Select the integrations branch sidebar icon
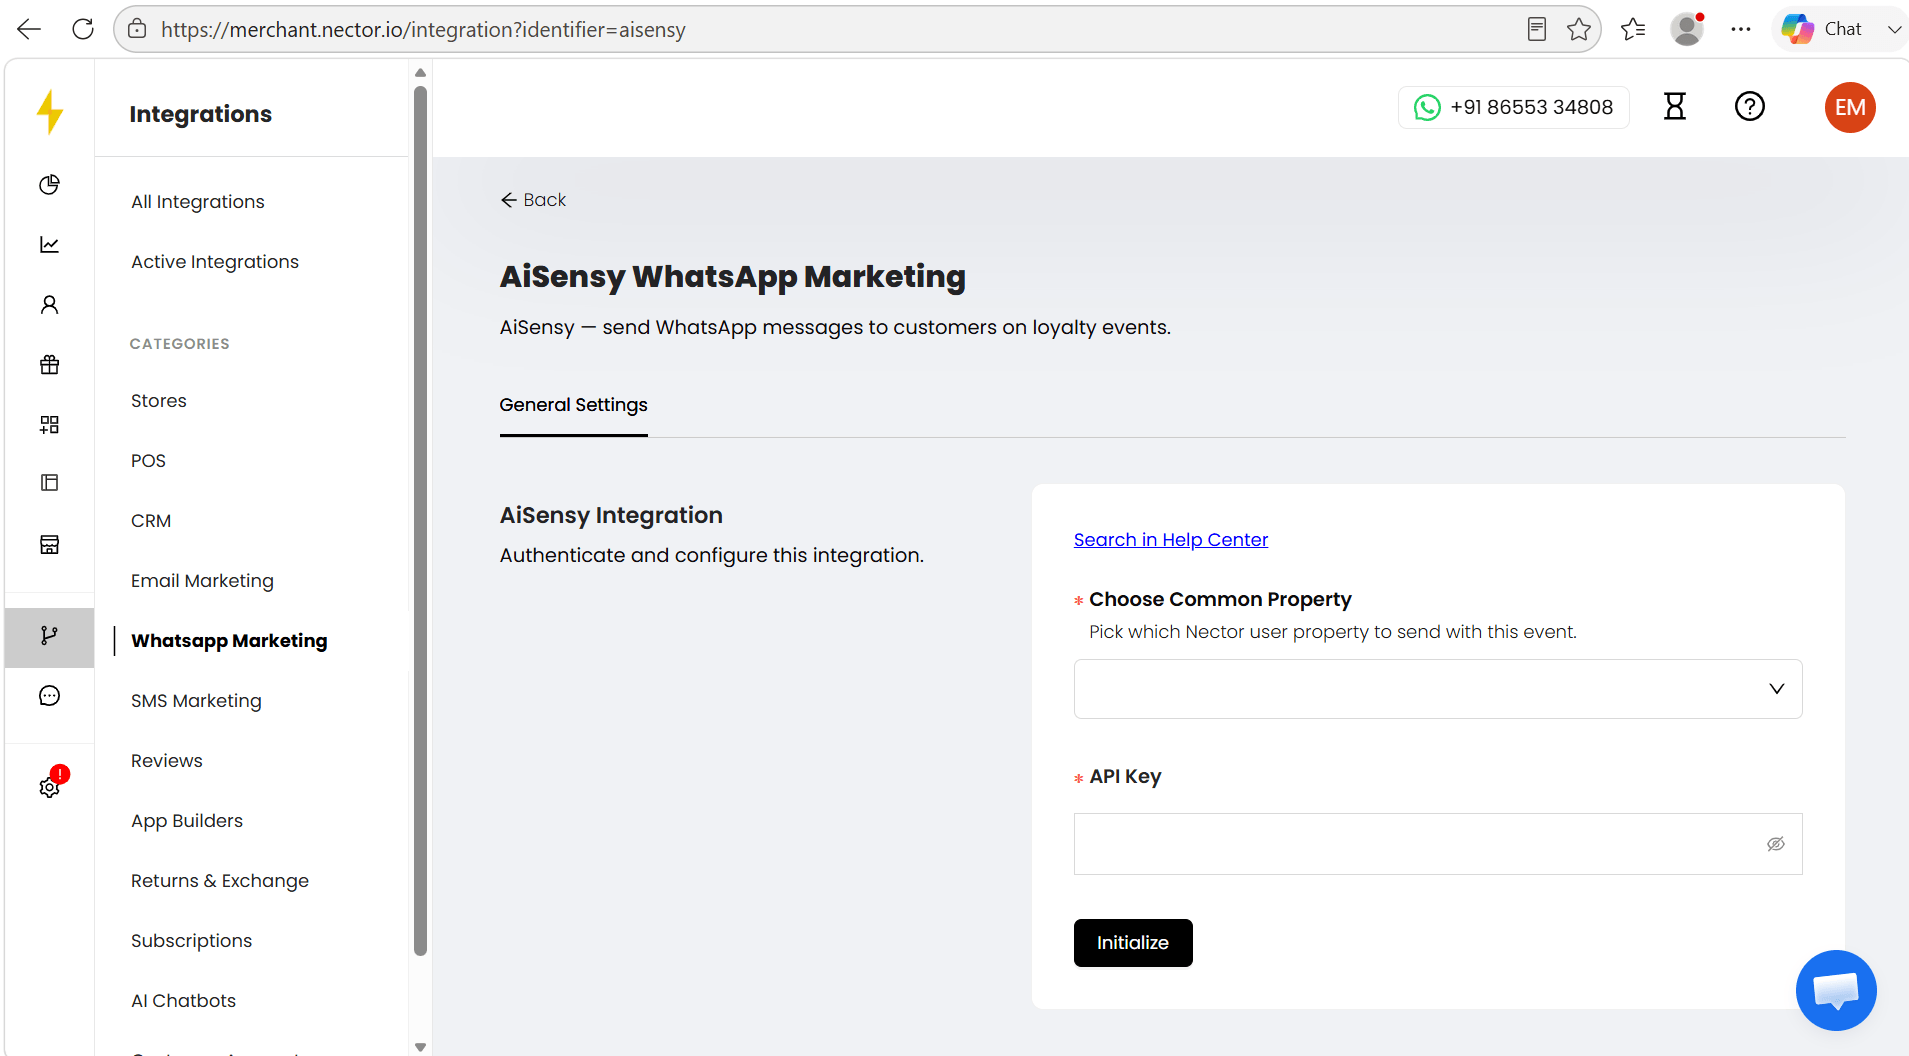The width and height of the screenshot is (1909, 1056). coord(49,636)
